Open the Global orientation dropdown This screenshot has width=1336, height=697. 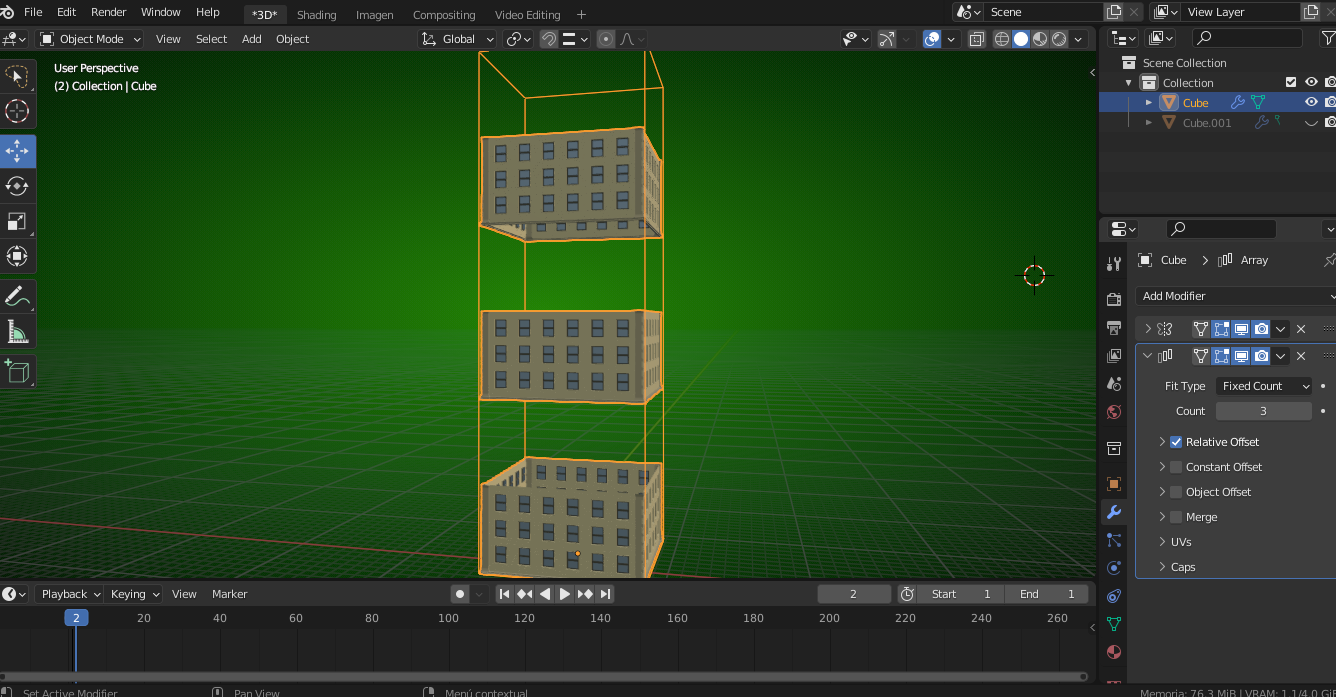click(x=458, y=39)
